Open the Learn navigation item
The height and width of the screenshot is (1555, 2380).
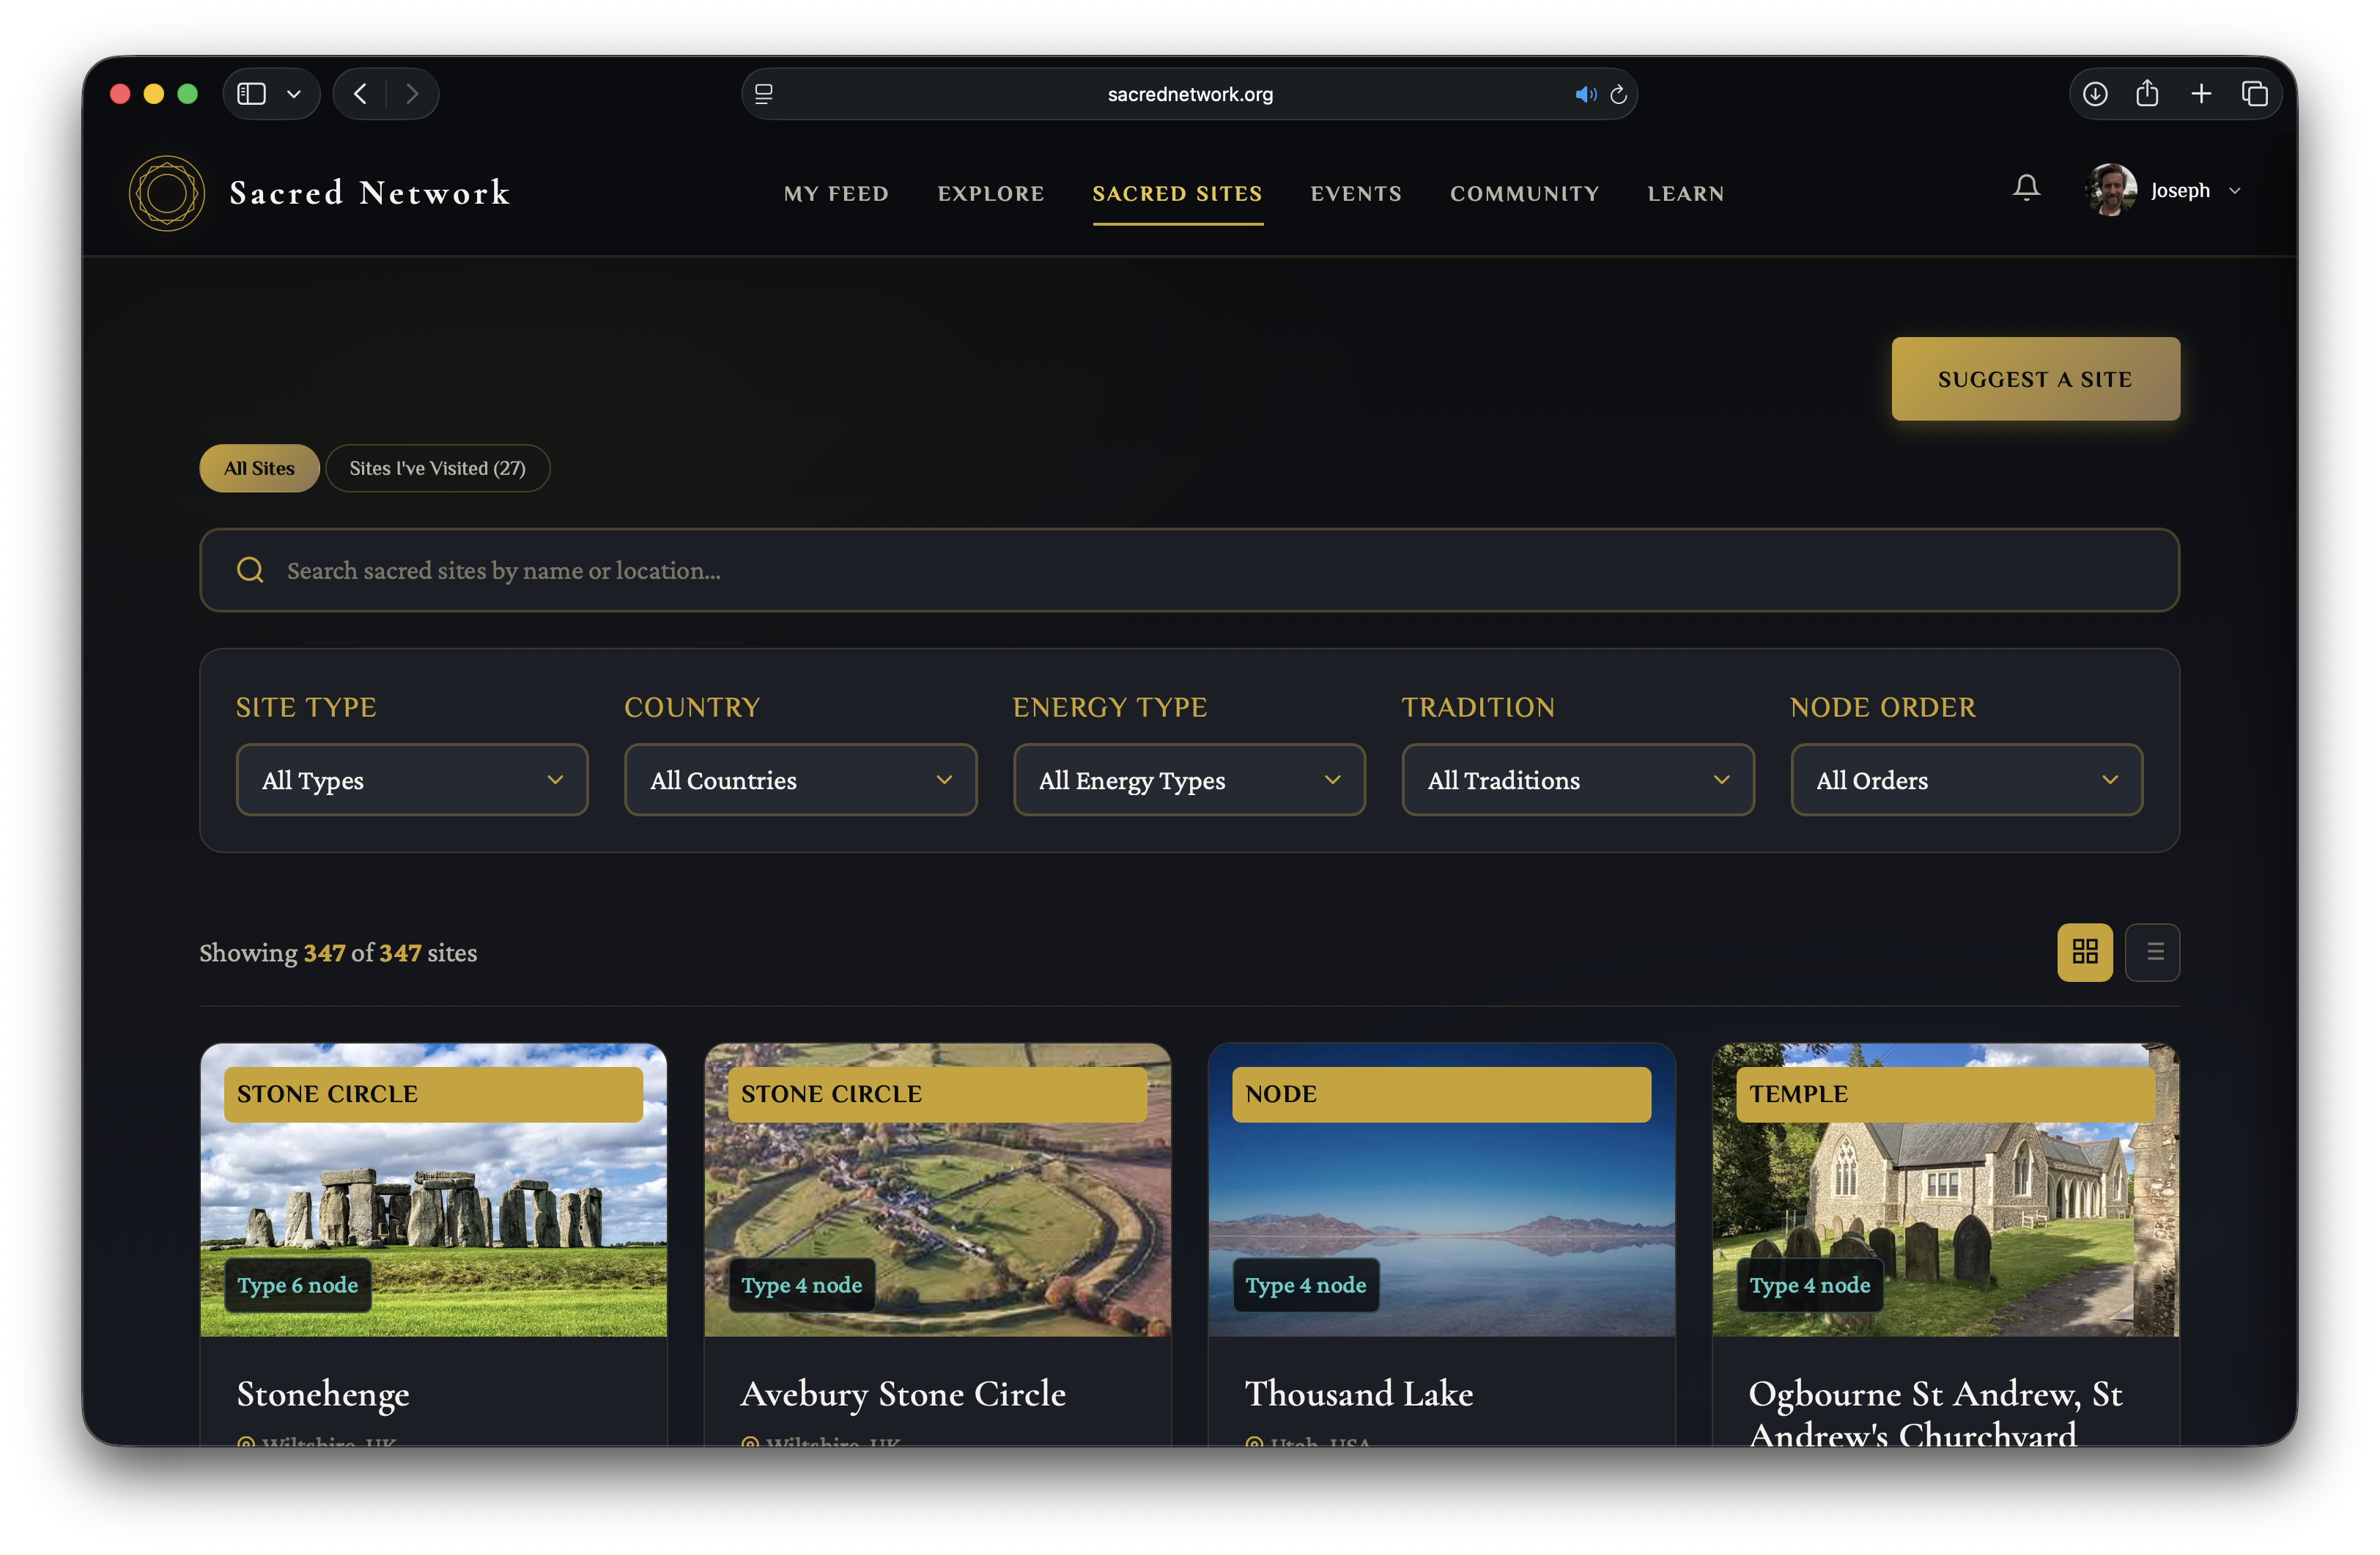(x=1685, y=194)
